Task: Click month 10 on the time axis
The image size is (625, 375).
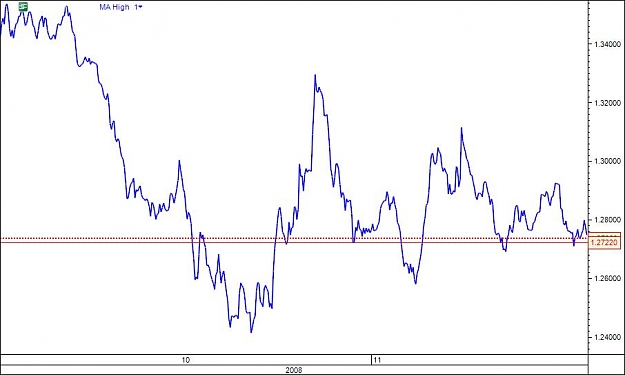Action: point(186,360)
